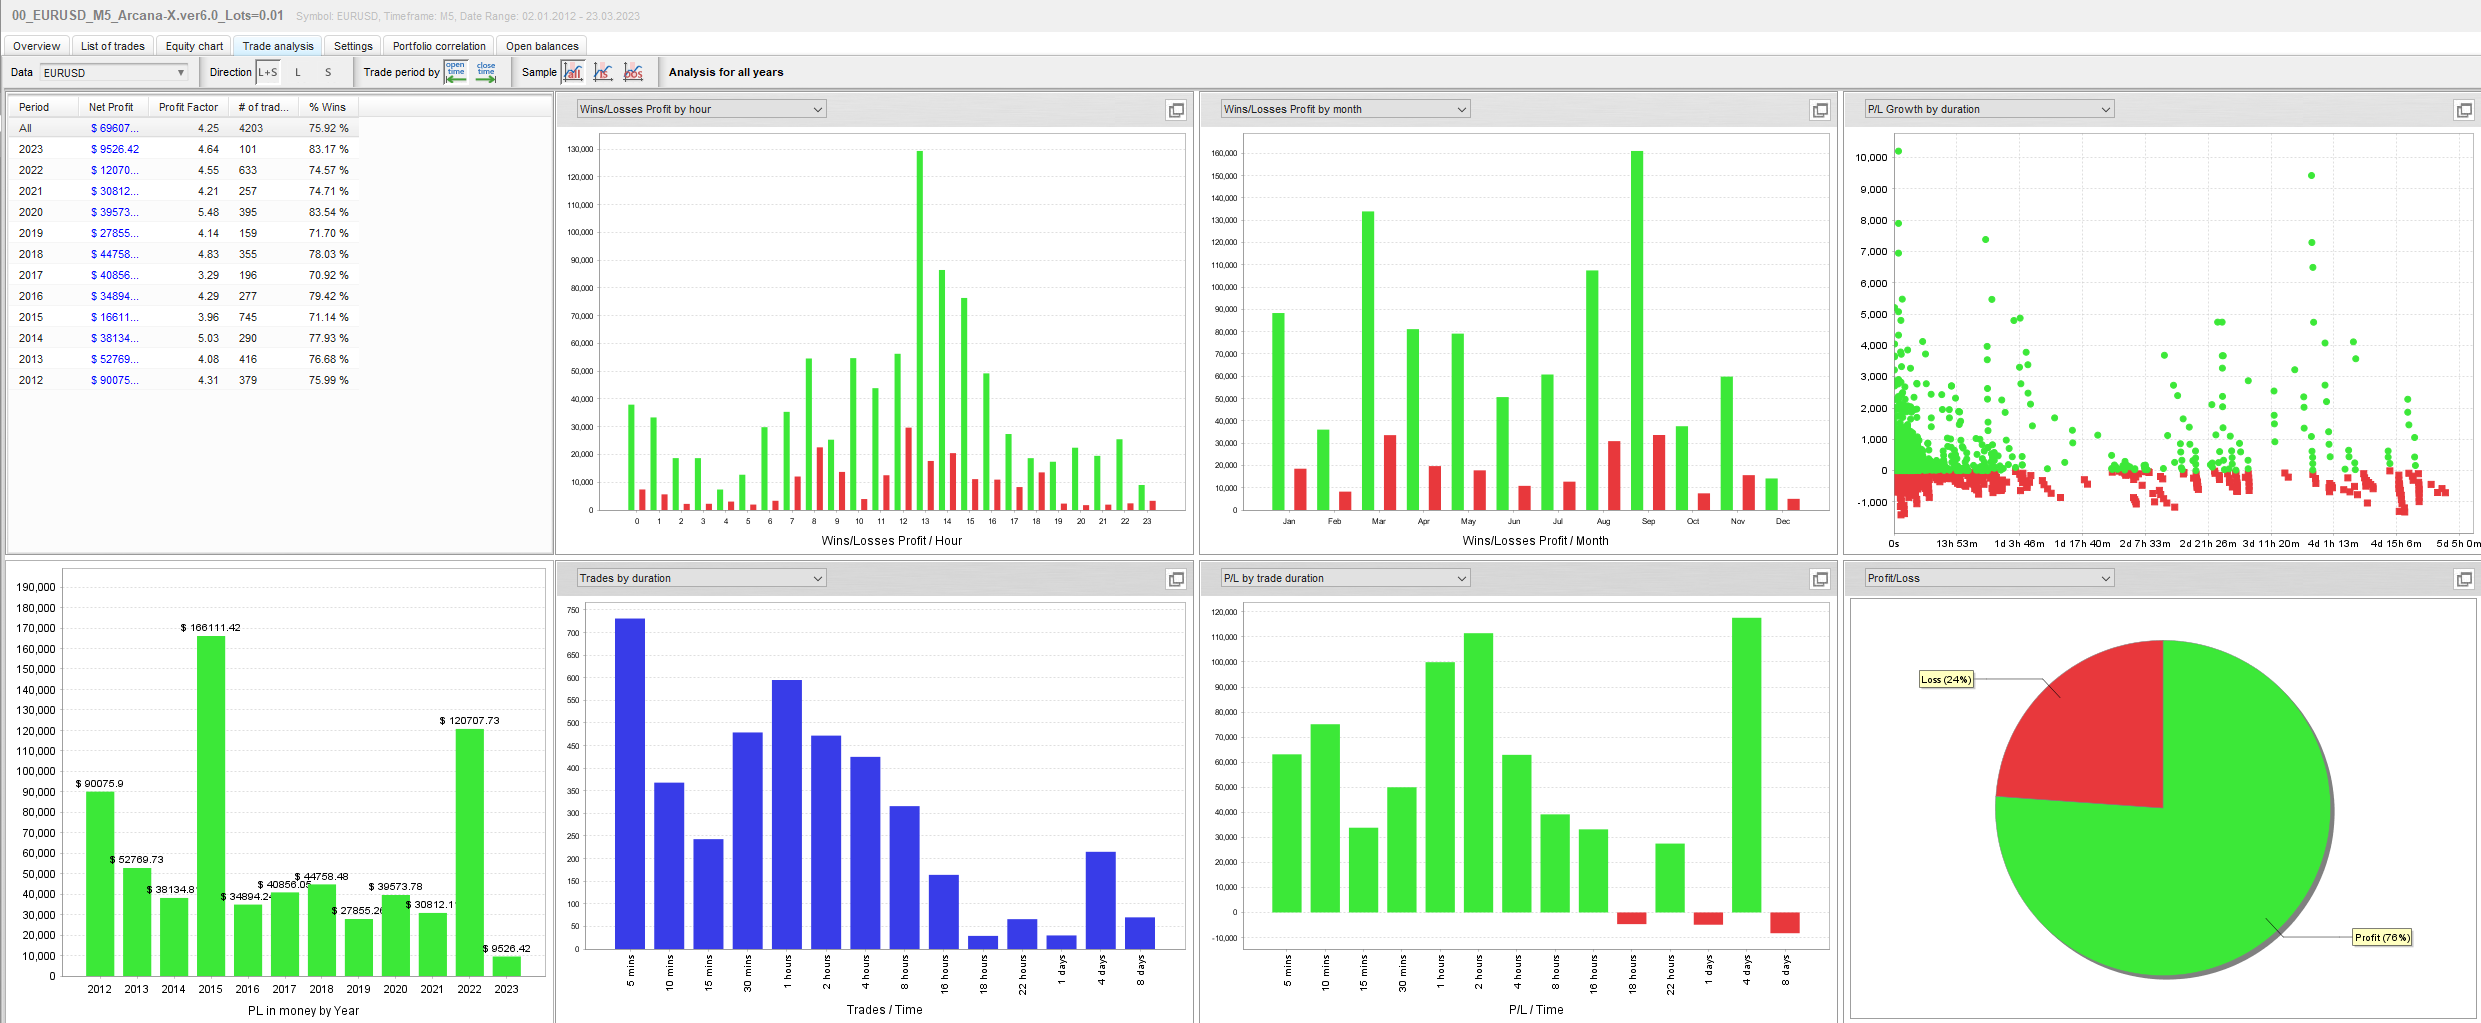Click the $ 120707.73 bar for 2022
The height and width of the screenshot is (1023, 2481).
coord(470,852)
